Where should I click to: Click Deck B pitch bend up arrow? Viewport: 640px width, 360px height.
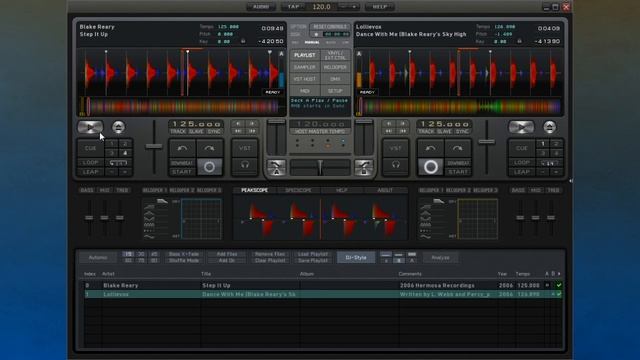458,148
